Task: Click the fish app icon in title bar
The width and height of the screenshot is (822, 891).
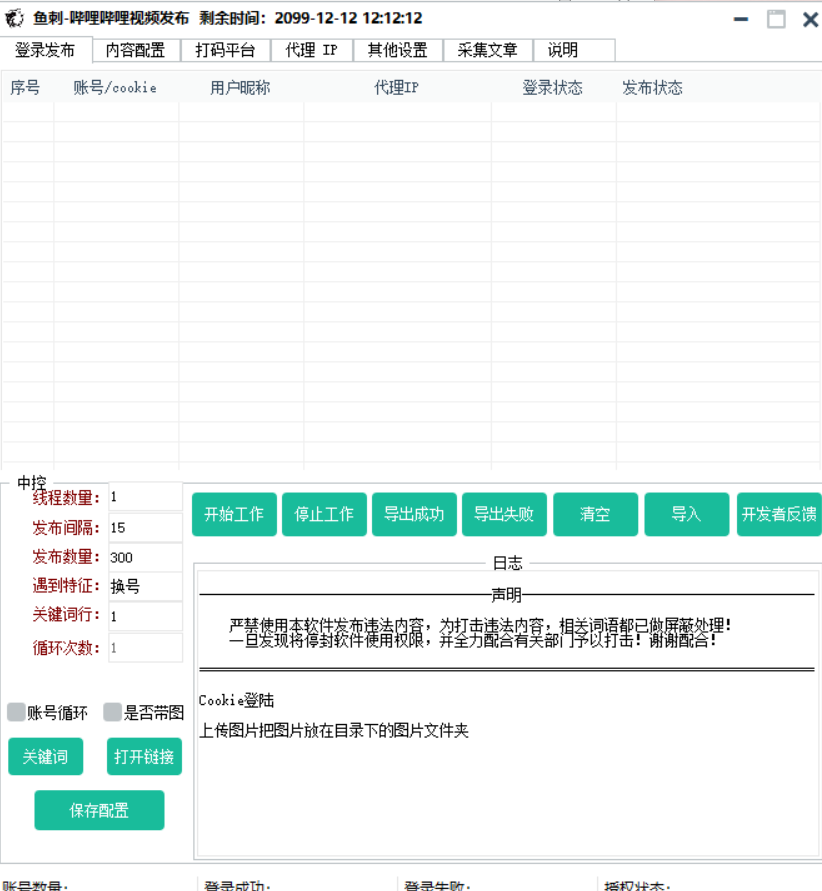Action: (x=14, y=19)
